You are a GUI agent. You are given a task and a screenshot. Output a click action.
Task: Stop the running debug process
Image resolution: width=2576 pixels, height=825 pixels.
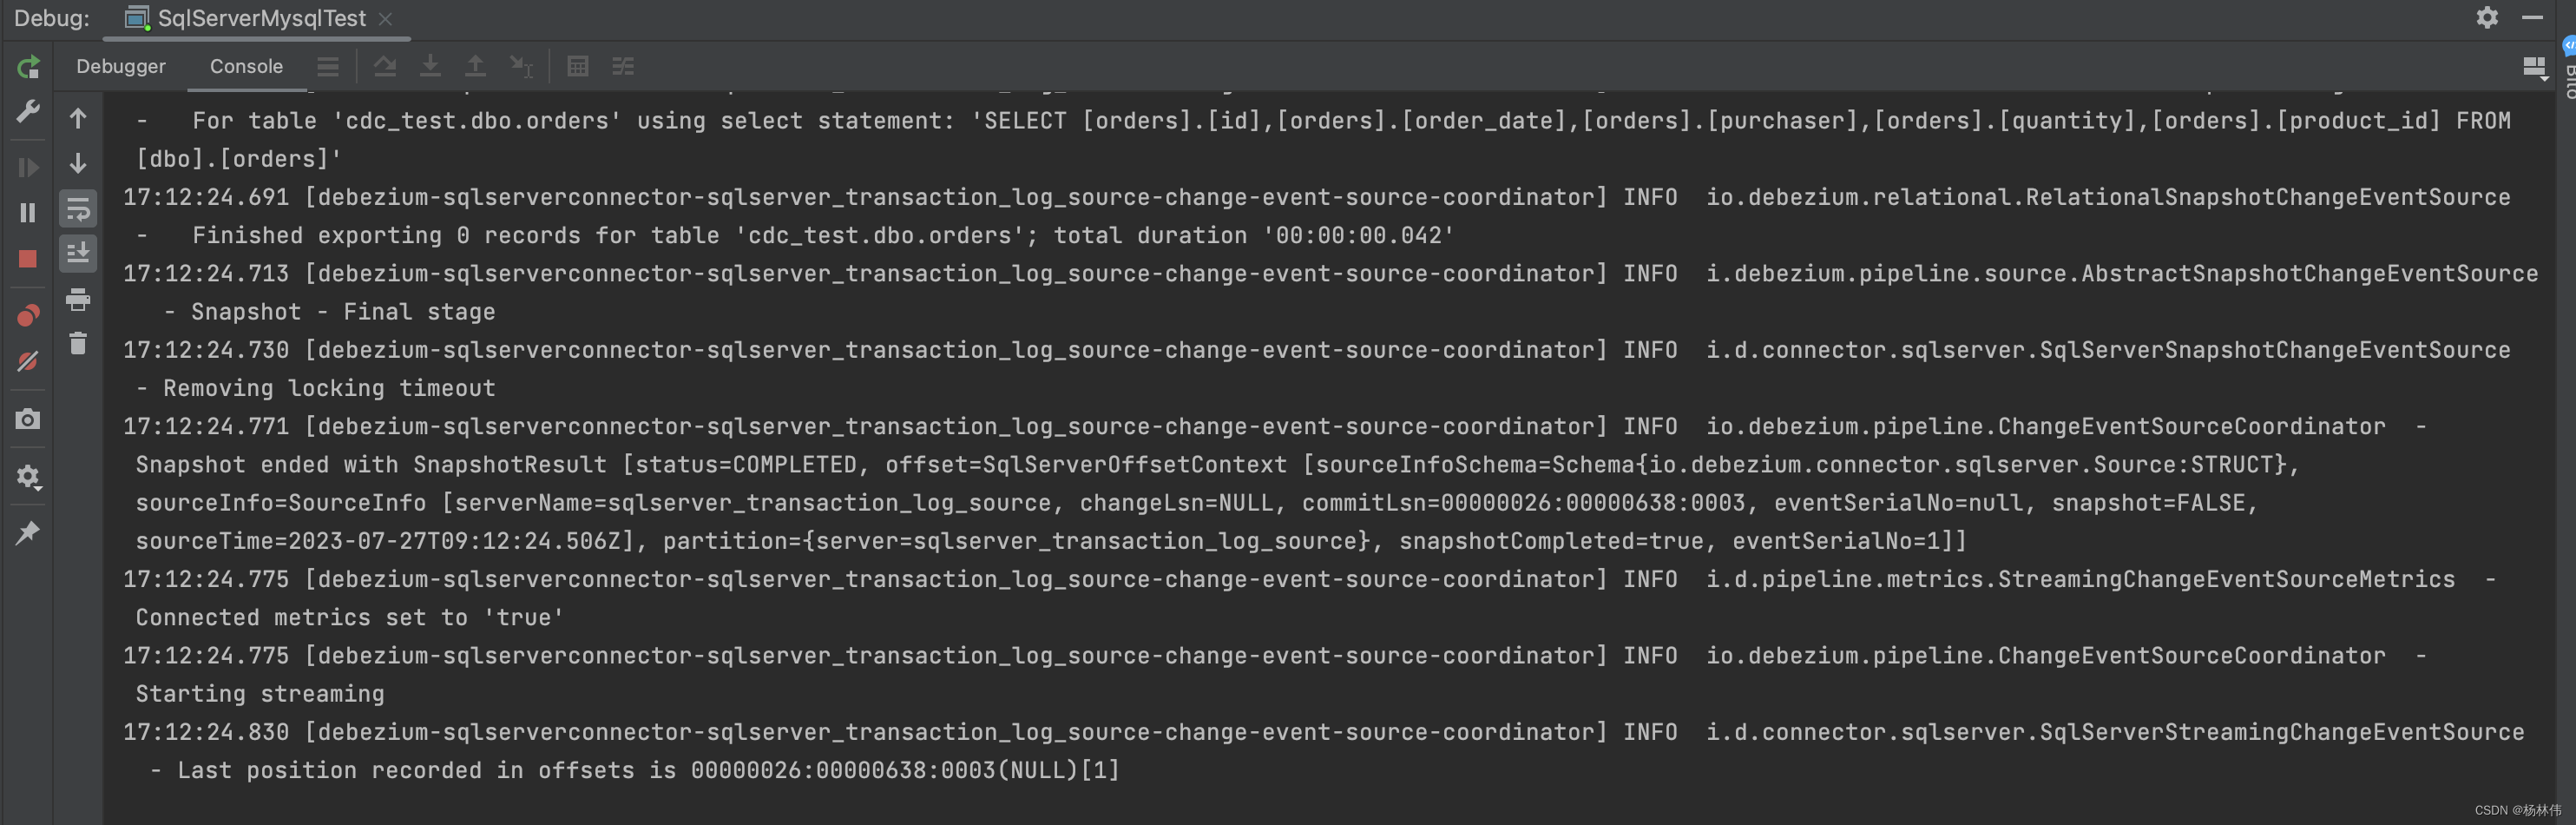(28, 258)
